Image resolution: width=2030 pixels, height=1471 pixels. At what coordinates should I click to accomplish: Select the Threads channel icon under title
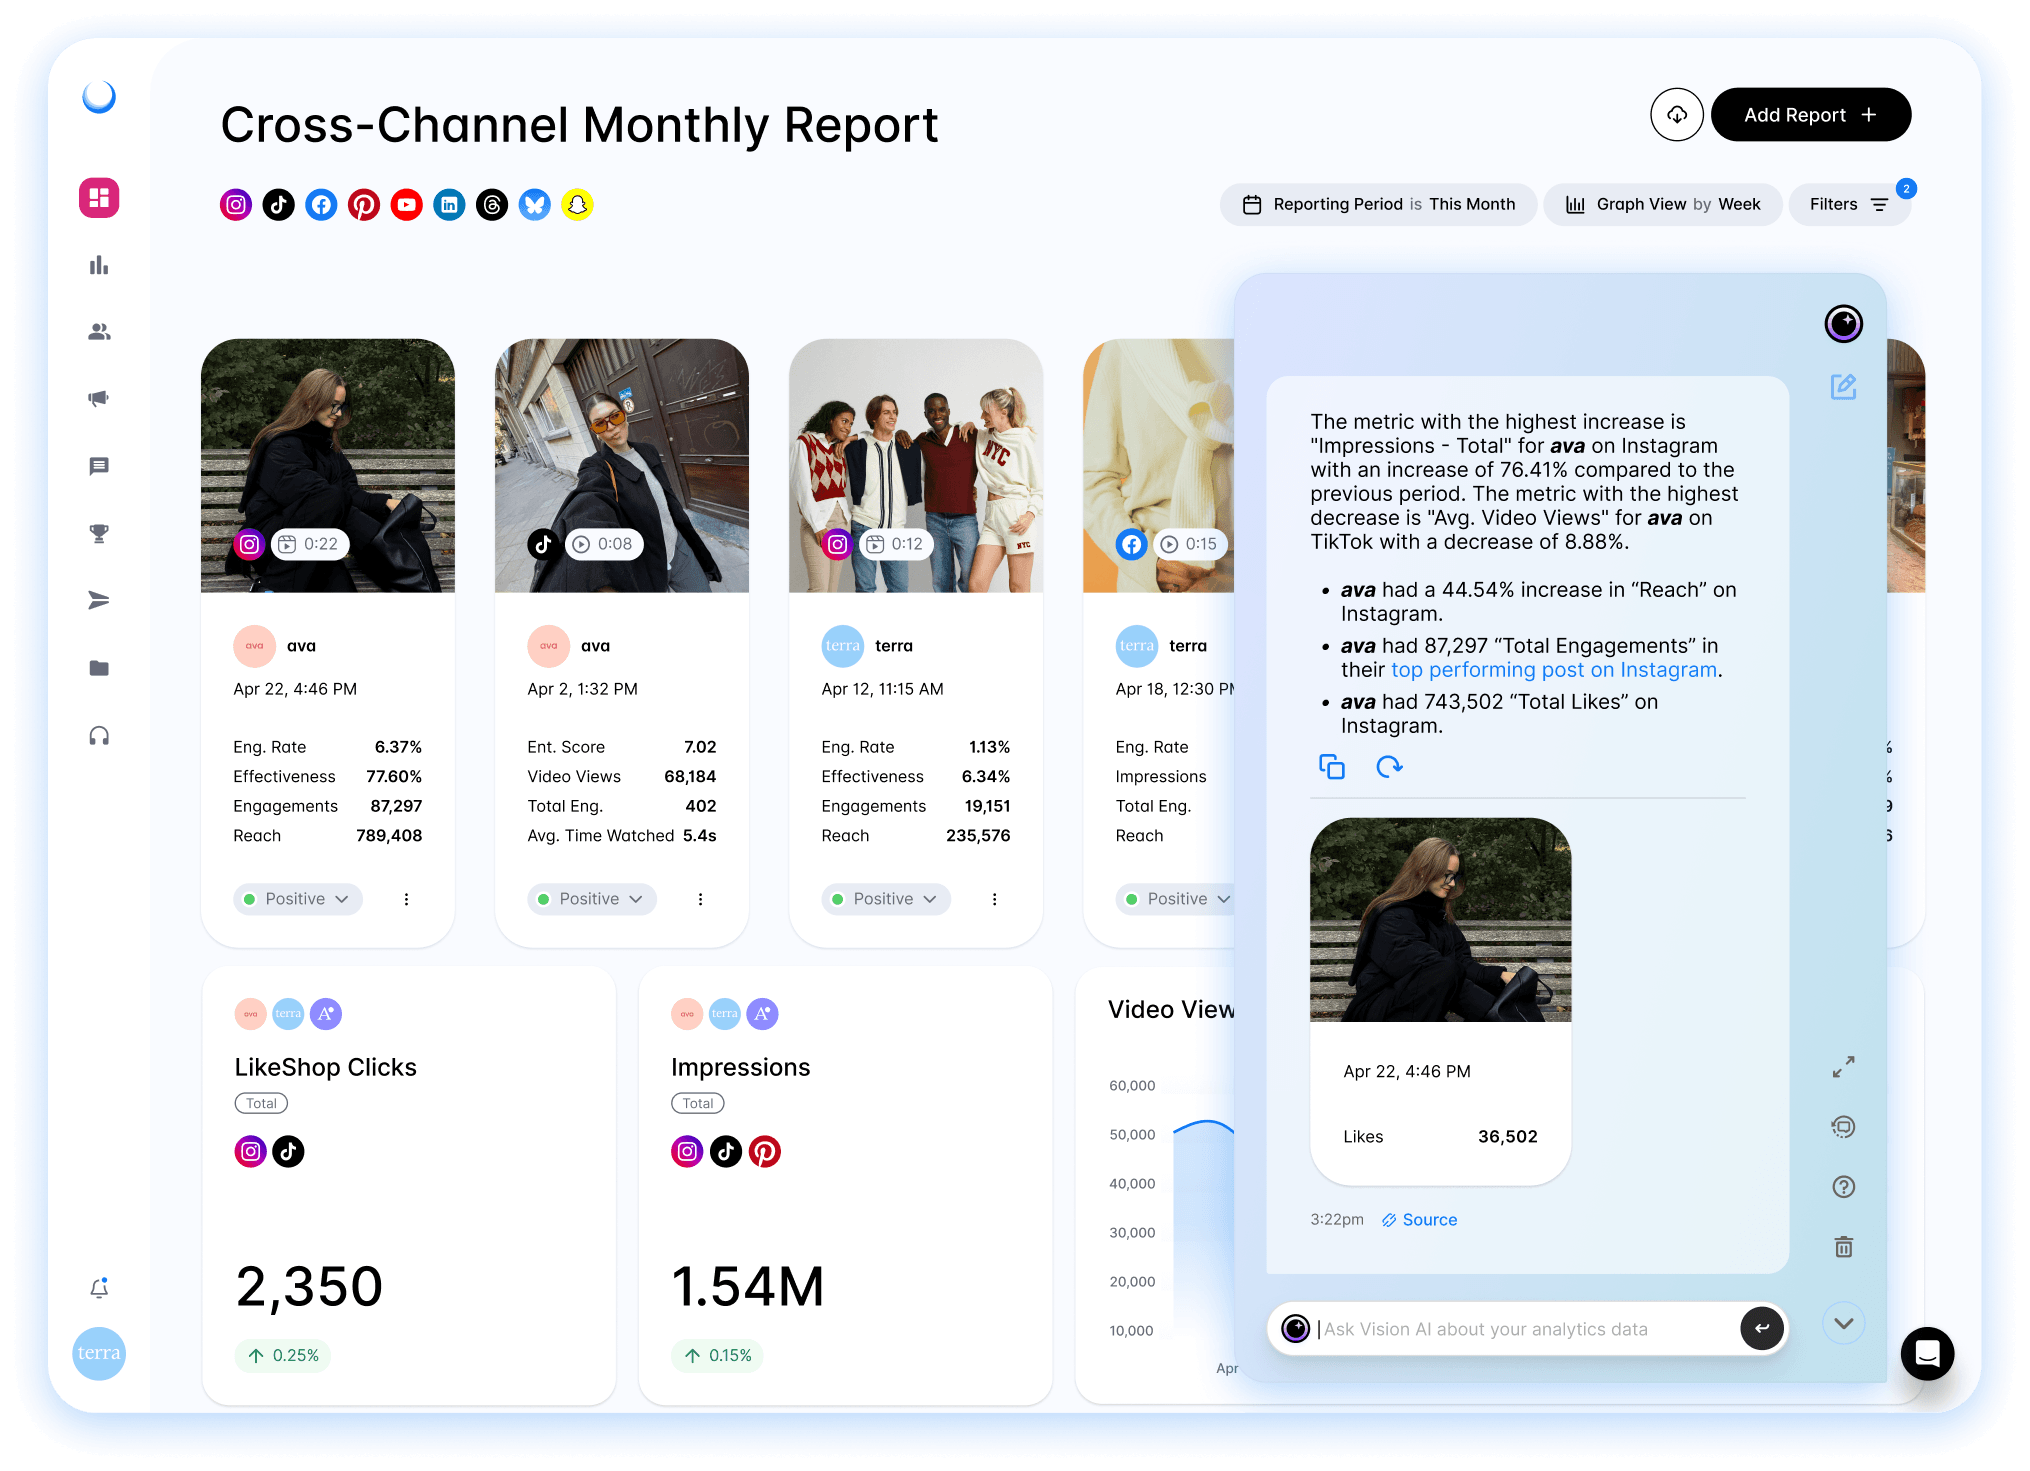coord(492,205)
